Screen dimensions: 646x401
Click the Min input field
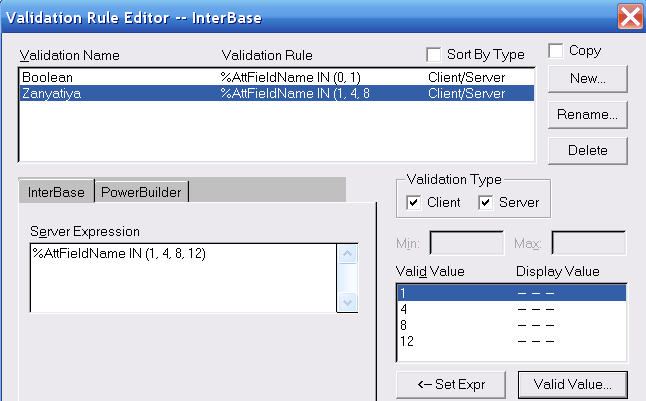[x=467, y=243]
